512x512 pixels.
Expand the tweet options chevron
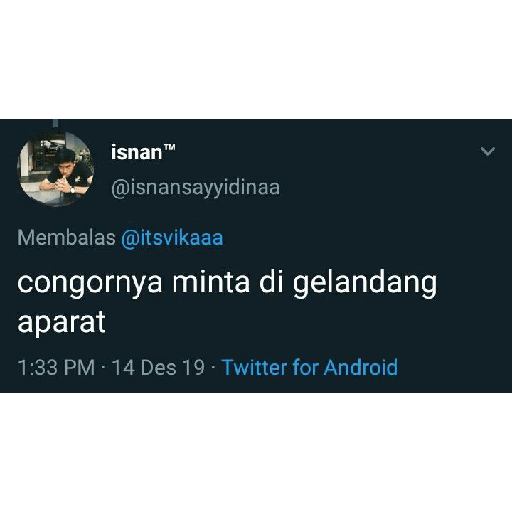[488, 152]
